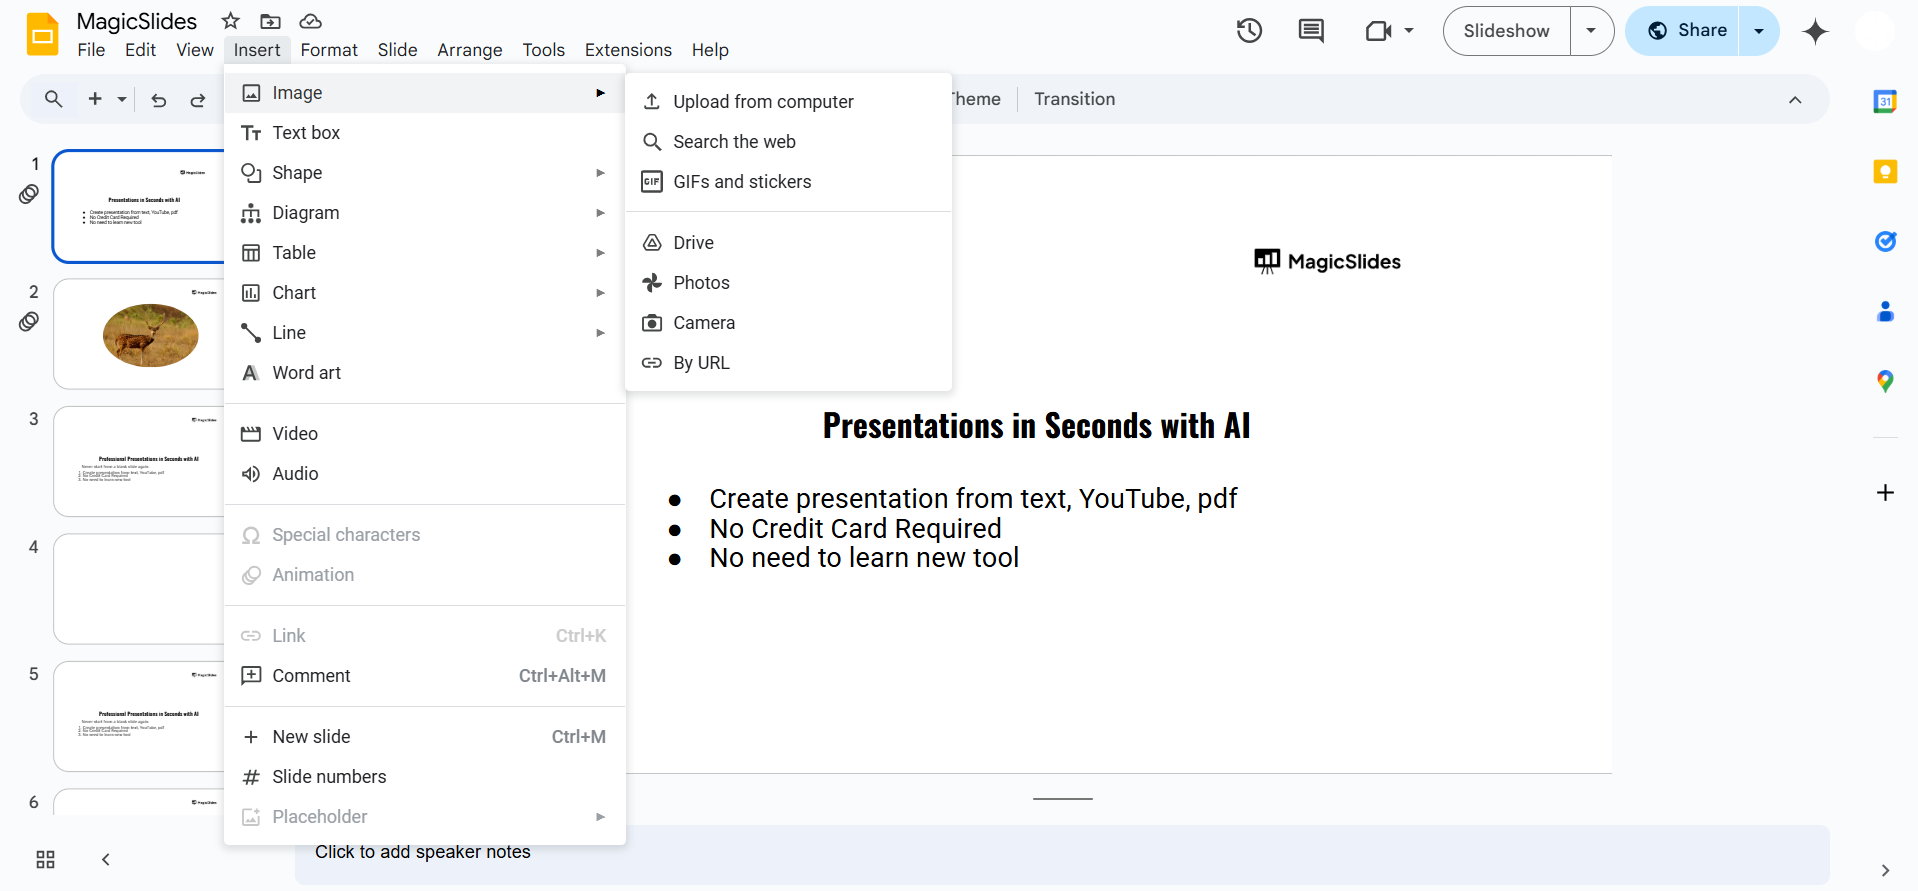Image resolution: width=1918 pixels, height=891 pixels.
Task: Insert Audio
Action: [x=425, y=474]
